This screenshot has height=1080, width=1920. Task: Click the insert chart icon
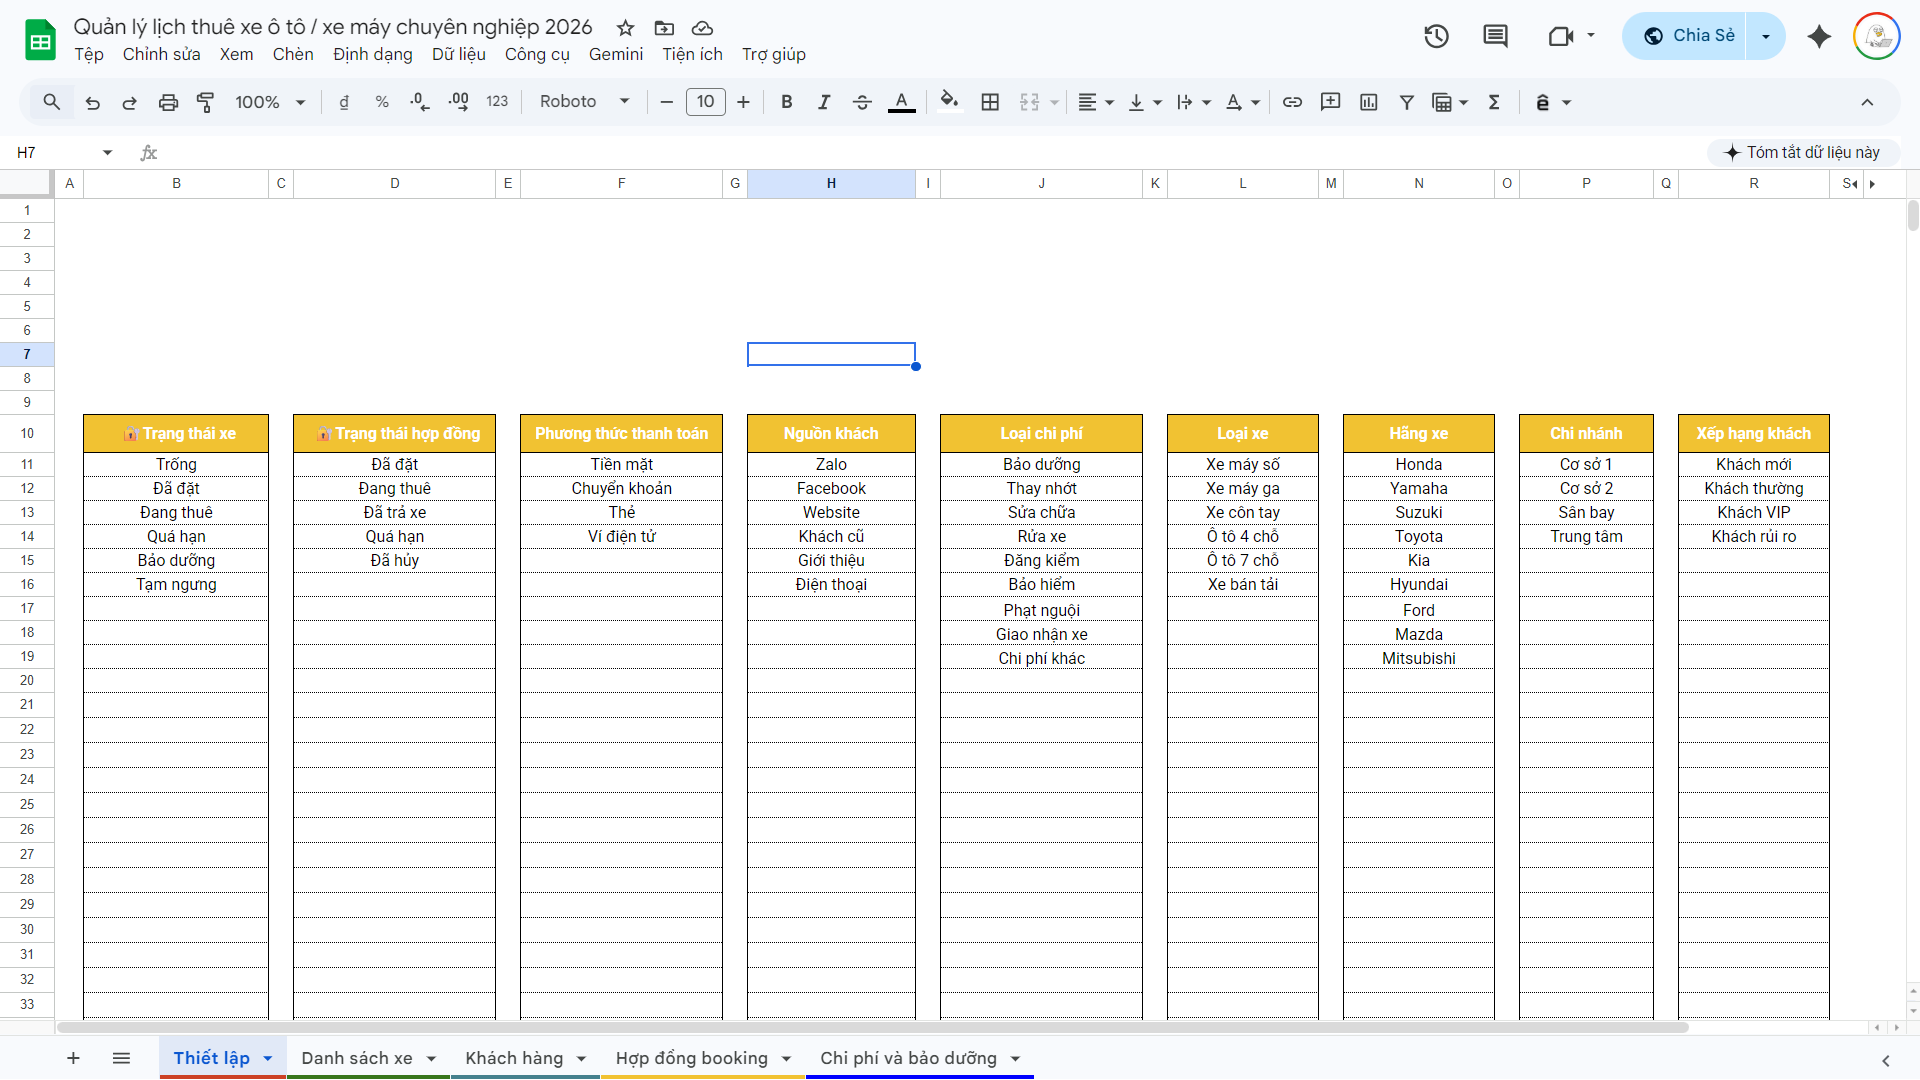point(1368,102)
